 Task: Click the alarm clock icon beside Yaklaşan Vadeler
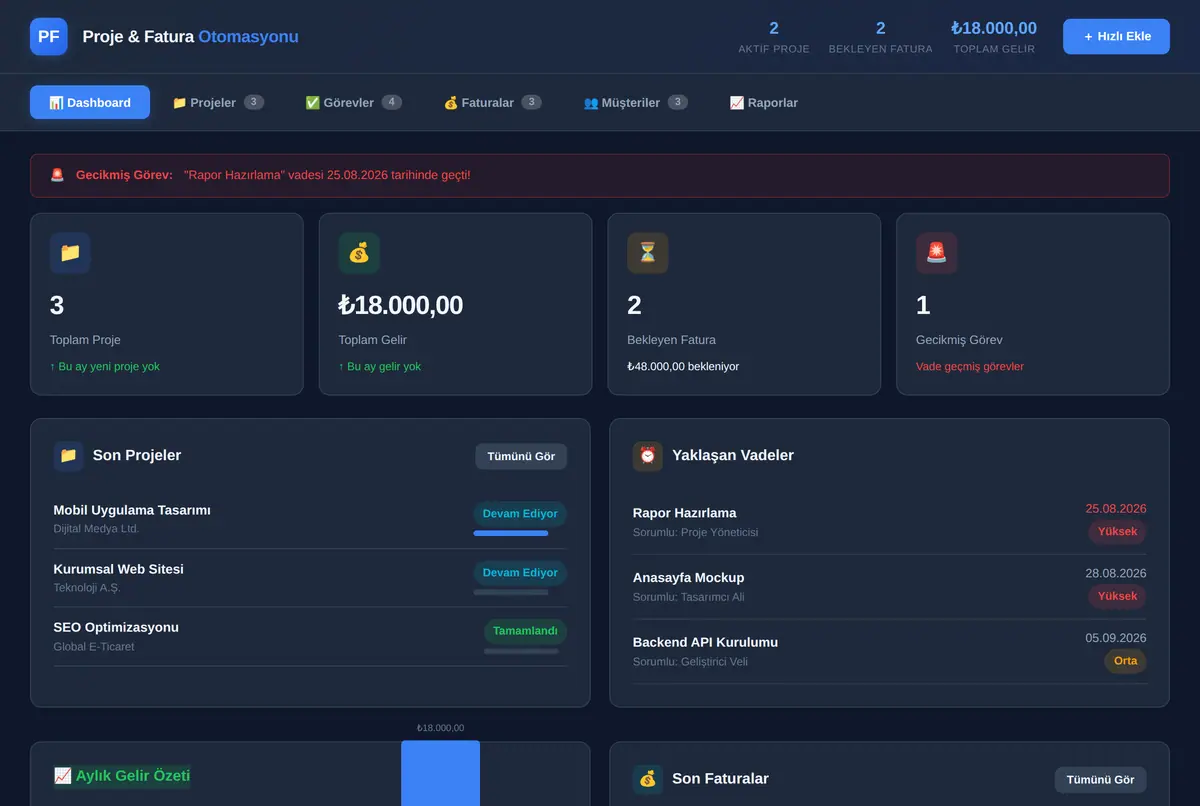[x=648, y=456]
